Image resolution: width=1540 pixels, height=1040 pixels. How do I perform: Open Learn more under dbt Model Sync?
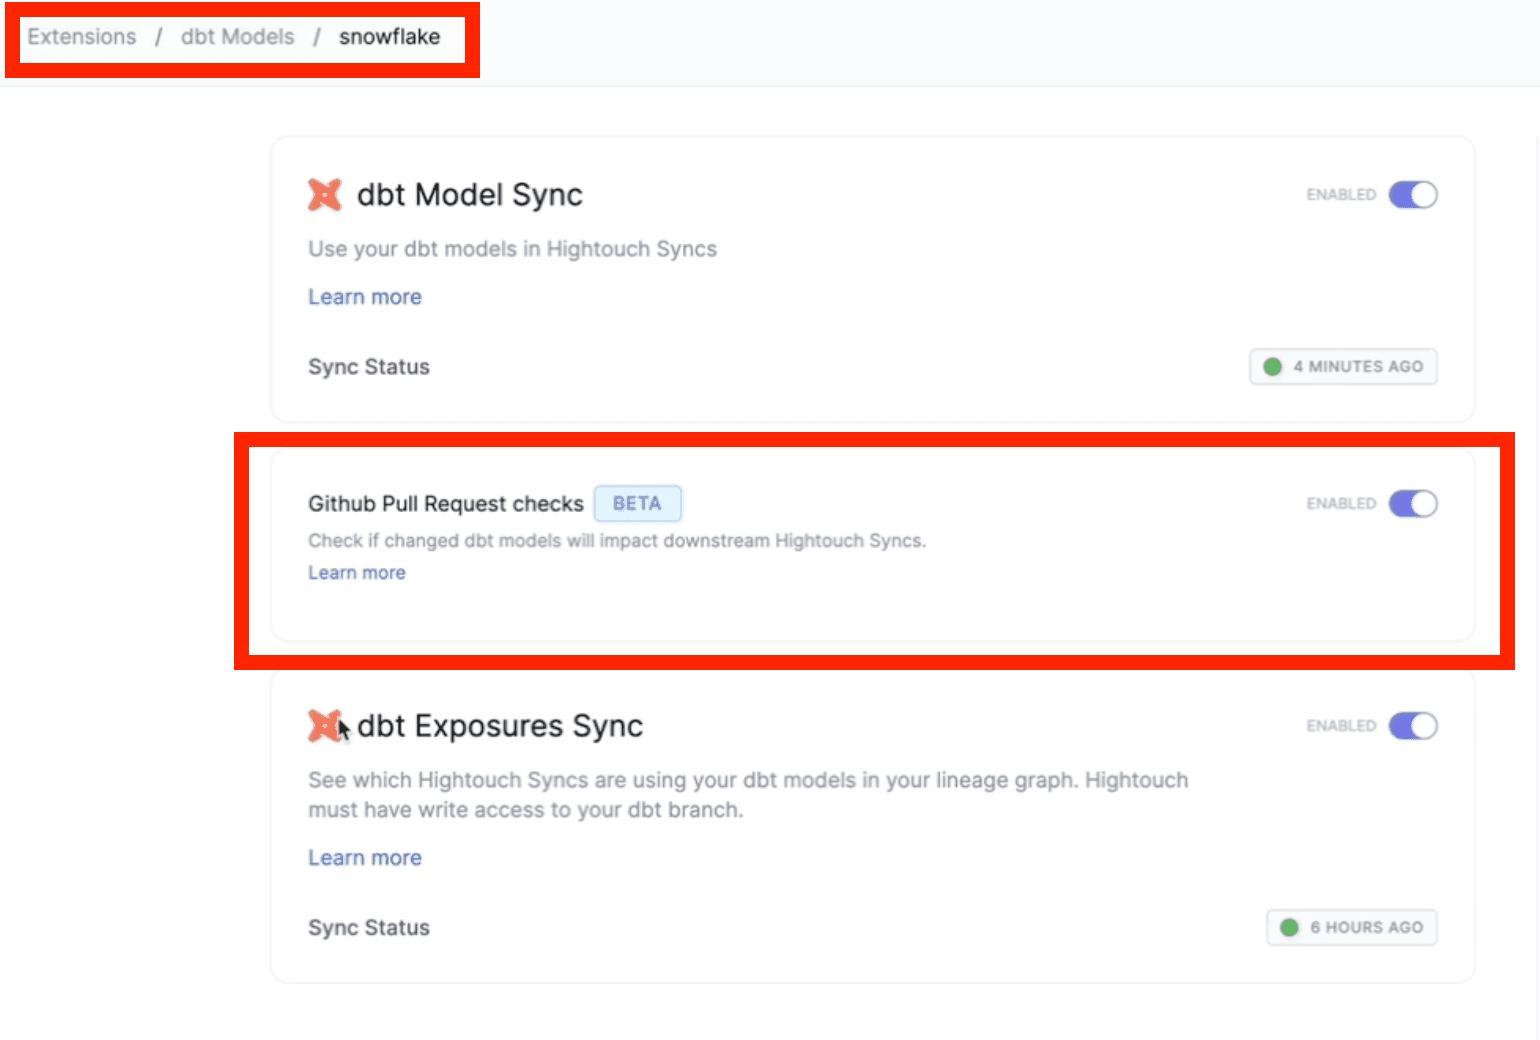pos(365,297)
